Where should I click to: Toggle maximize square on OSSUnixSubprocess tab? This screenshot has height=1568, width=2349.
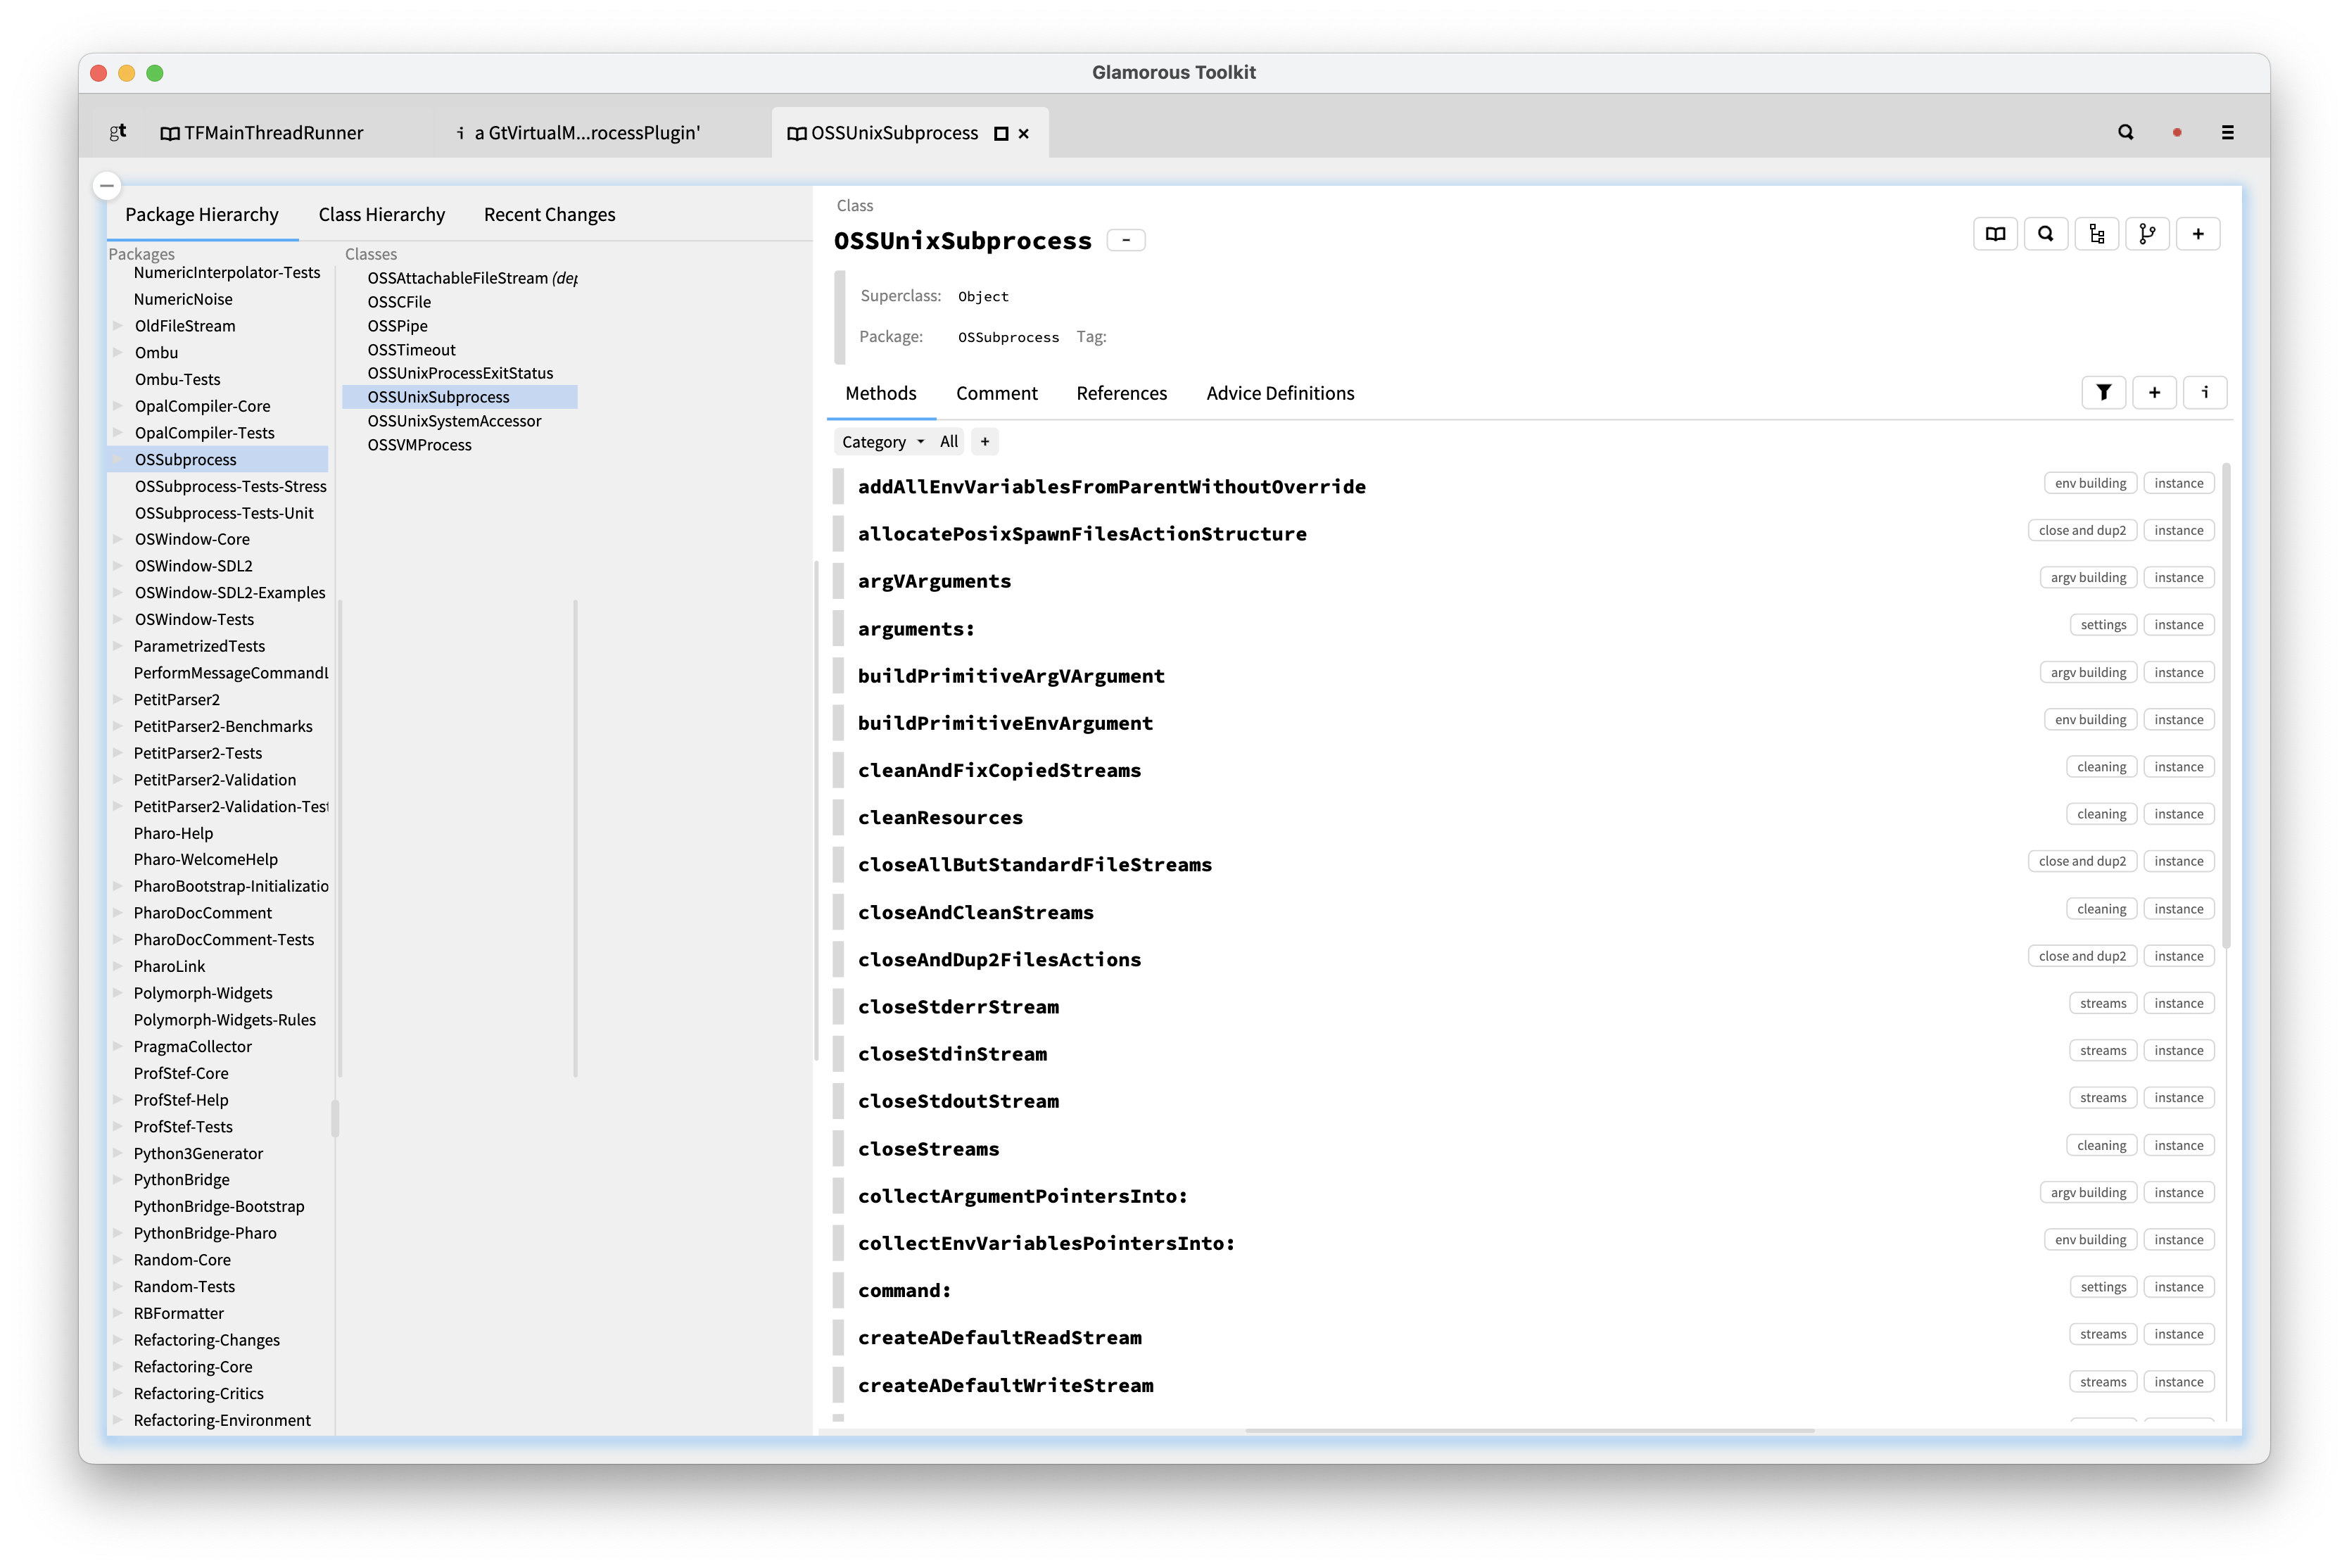pos(1001,134)
